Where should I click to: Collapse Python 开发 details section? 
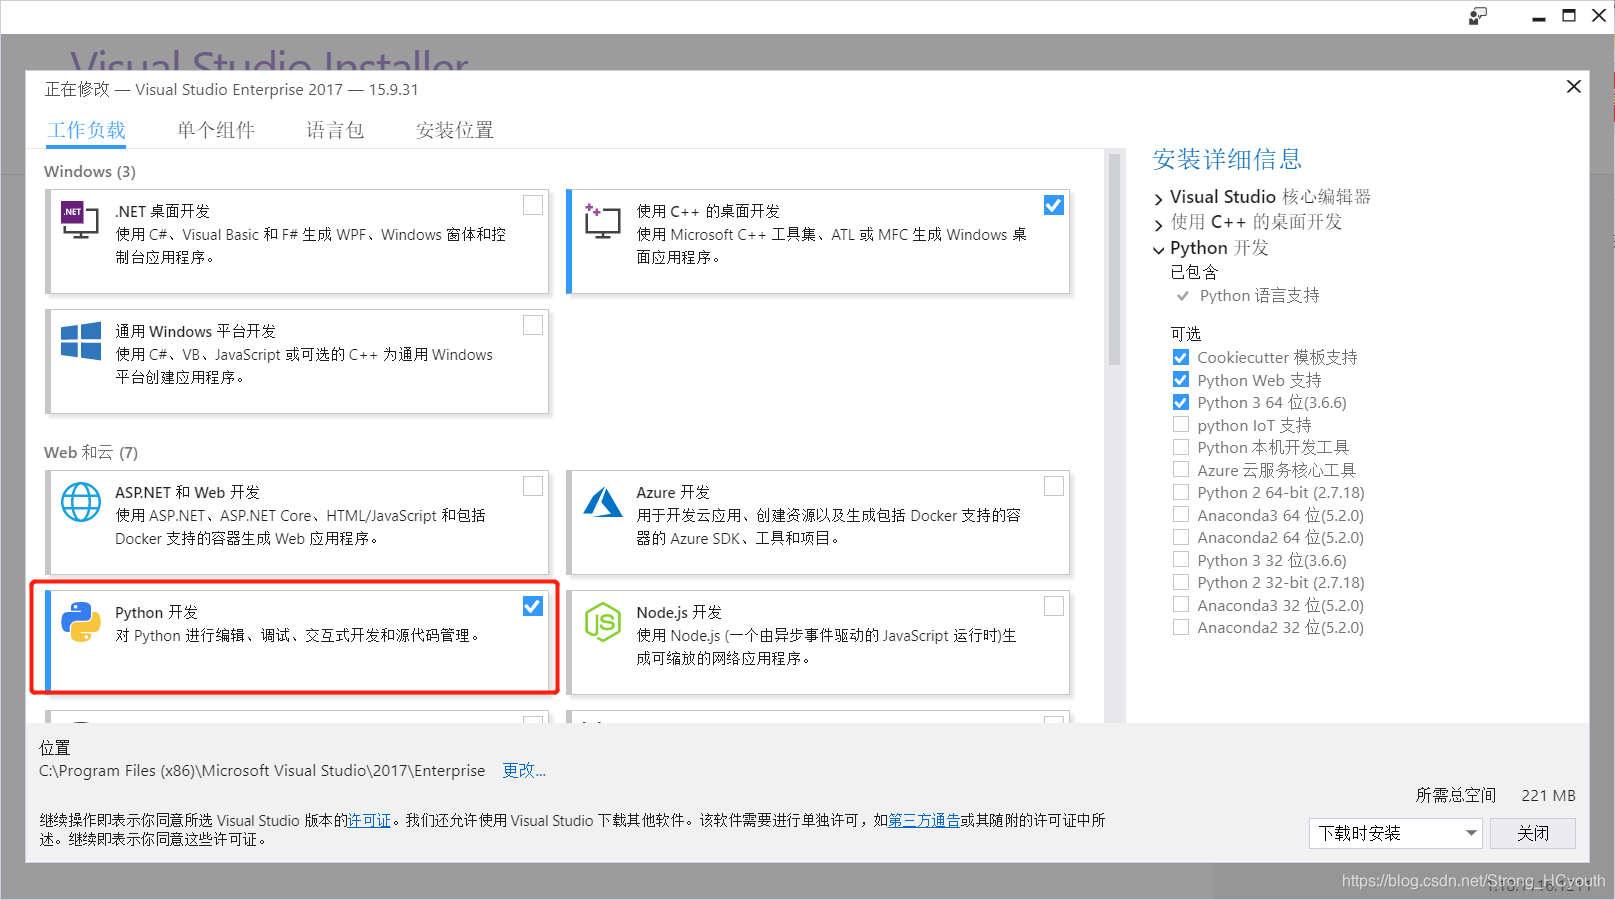pos(1159,249)
